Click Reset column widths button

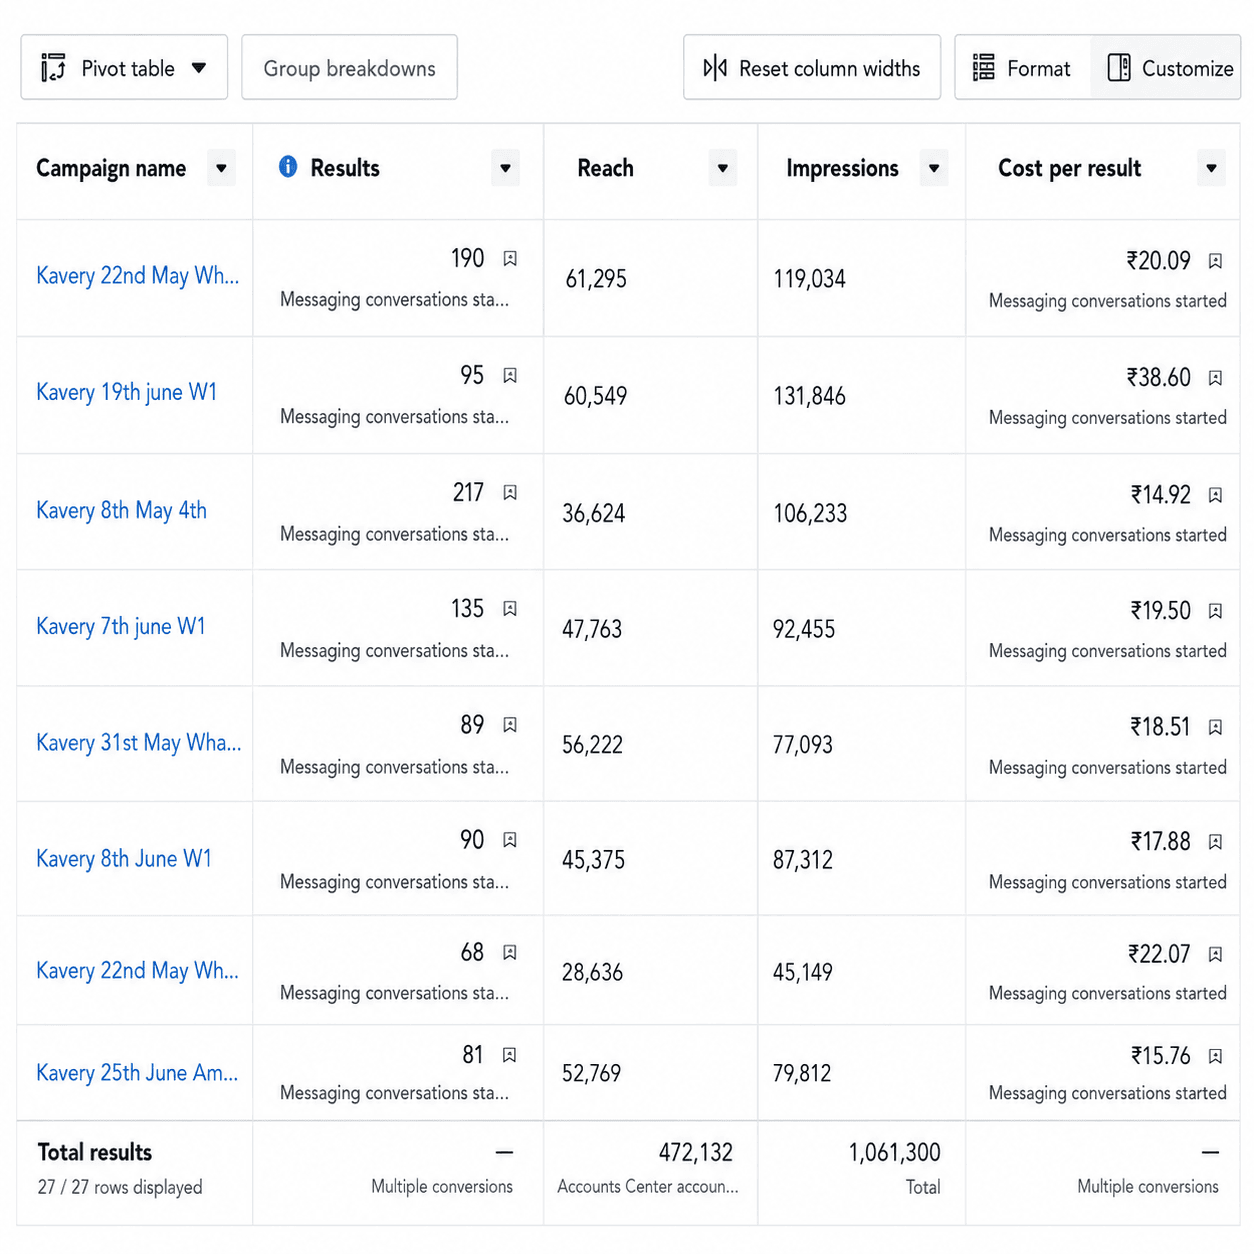coord(812,68)
